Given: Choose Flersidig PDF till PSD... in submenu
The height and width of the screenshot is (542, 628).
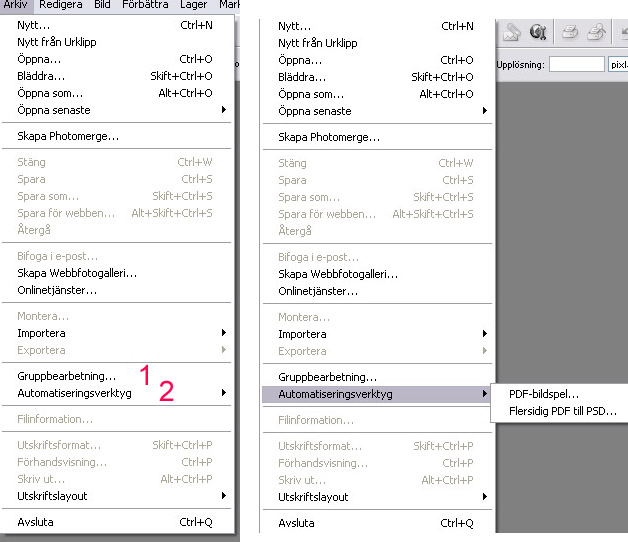Looking at the screenshot, I should click(x=560, y=411).
